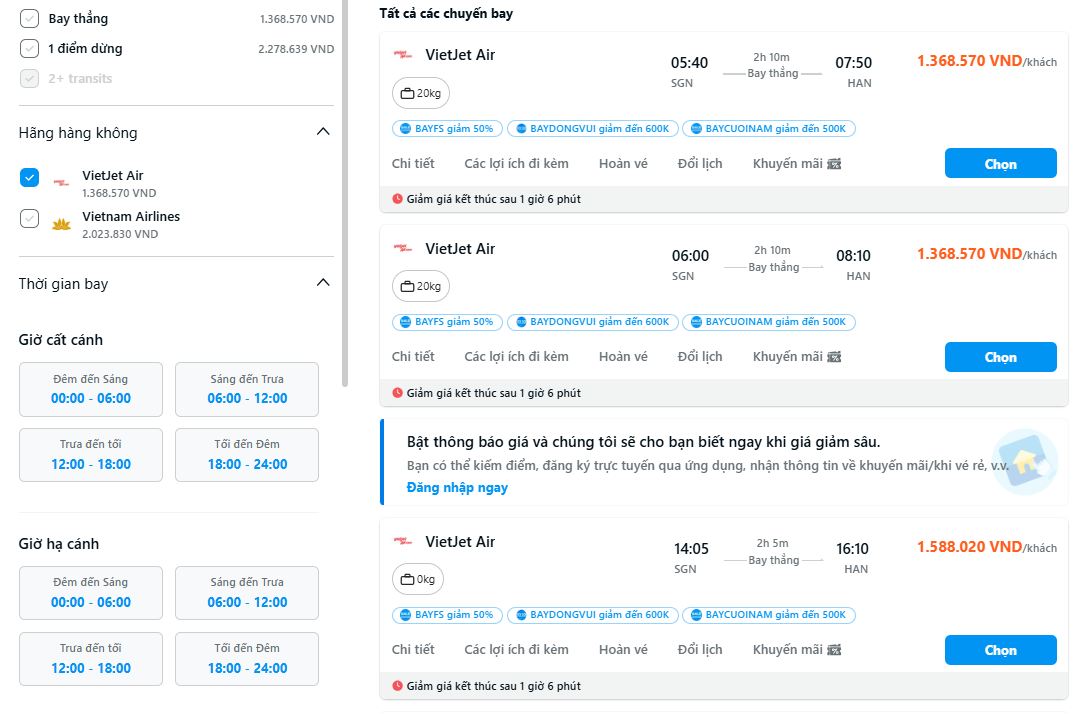Collapse the Thời gian bay section
Viewport: 1091px width, 713px height.
coord(323,282)
